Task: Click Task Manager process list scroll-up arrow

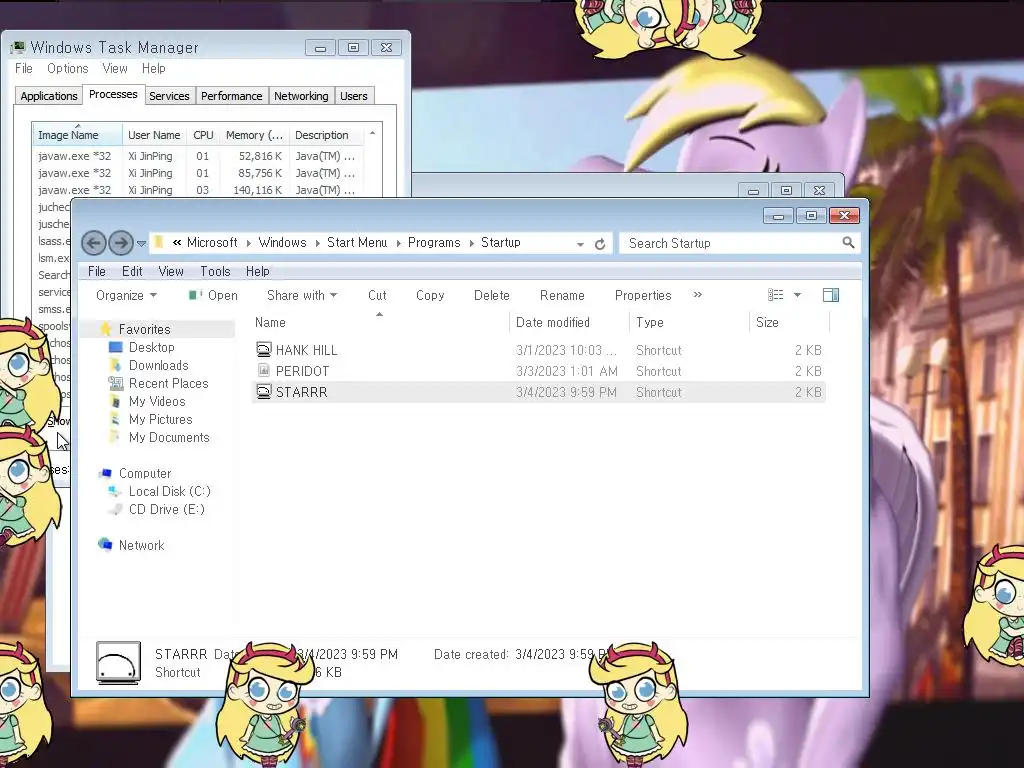Action: pos(372,133)
